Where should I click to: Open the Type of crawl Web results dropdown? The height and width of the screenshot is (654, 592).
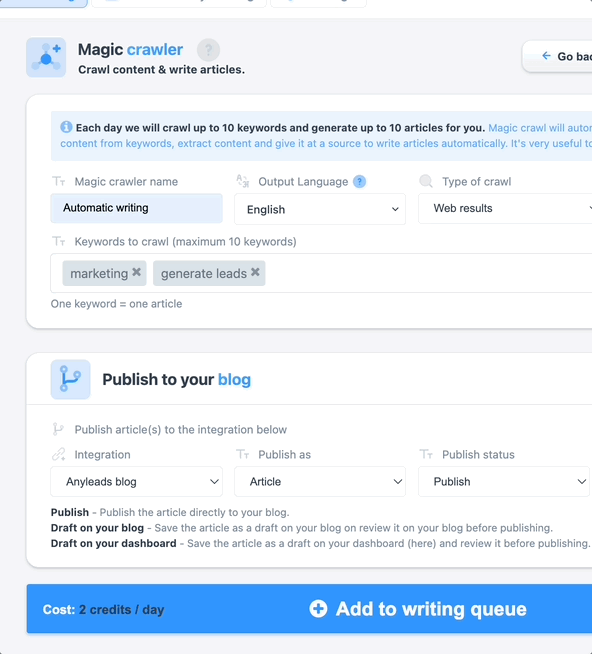[x=505, y=208]
